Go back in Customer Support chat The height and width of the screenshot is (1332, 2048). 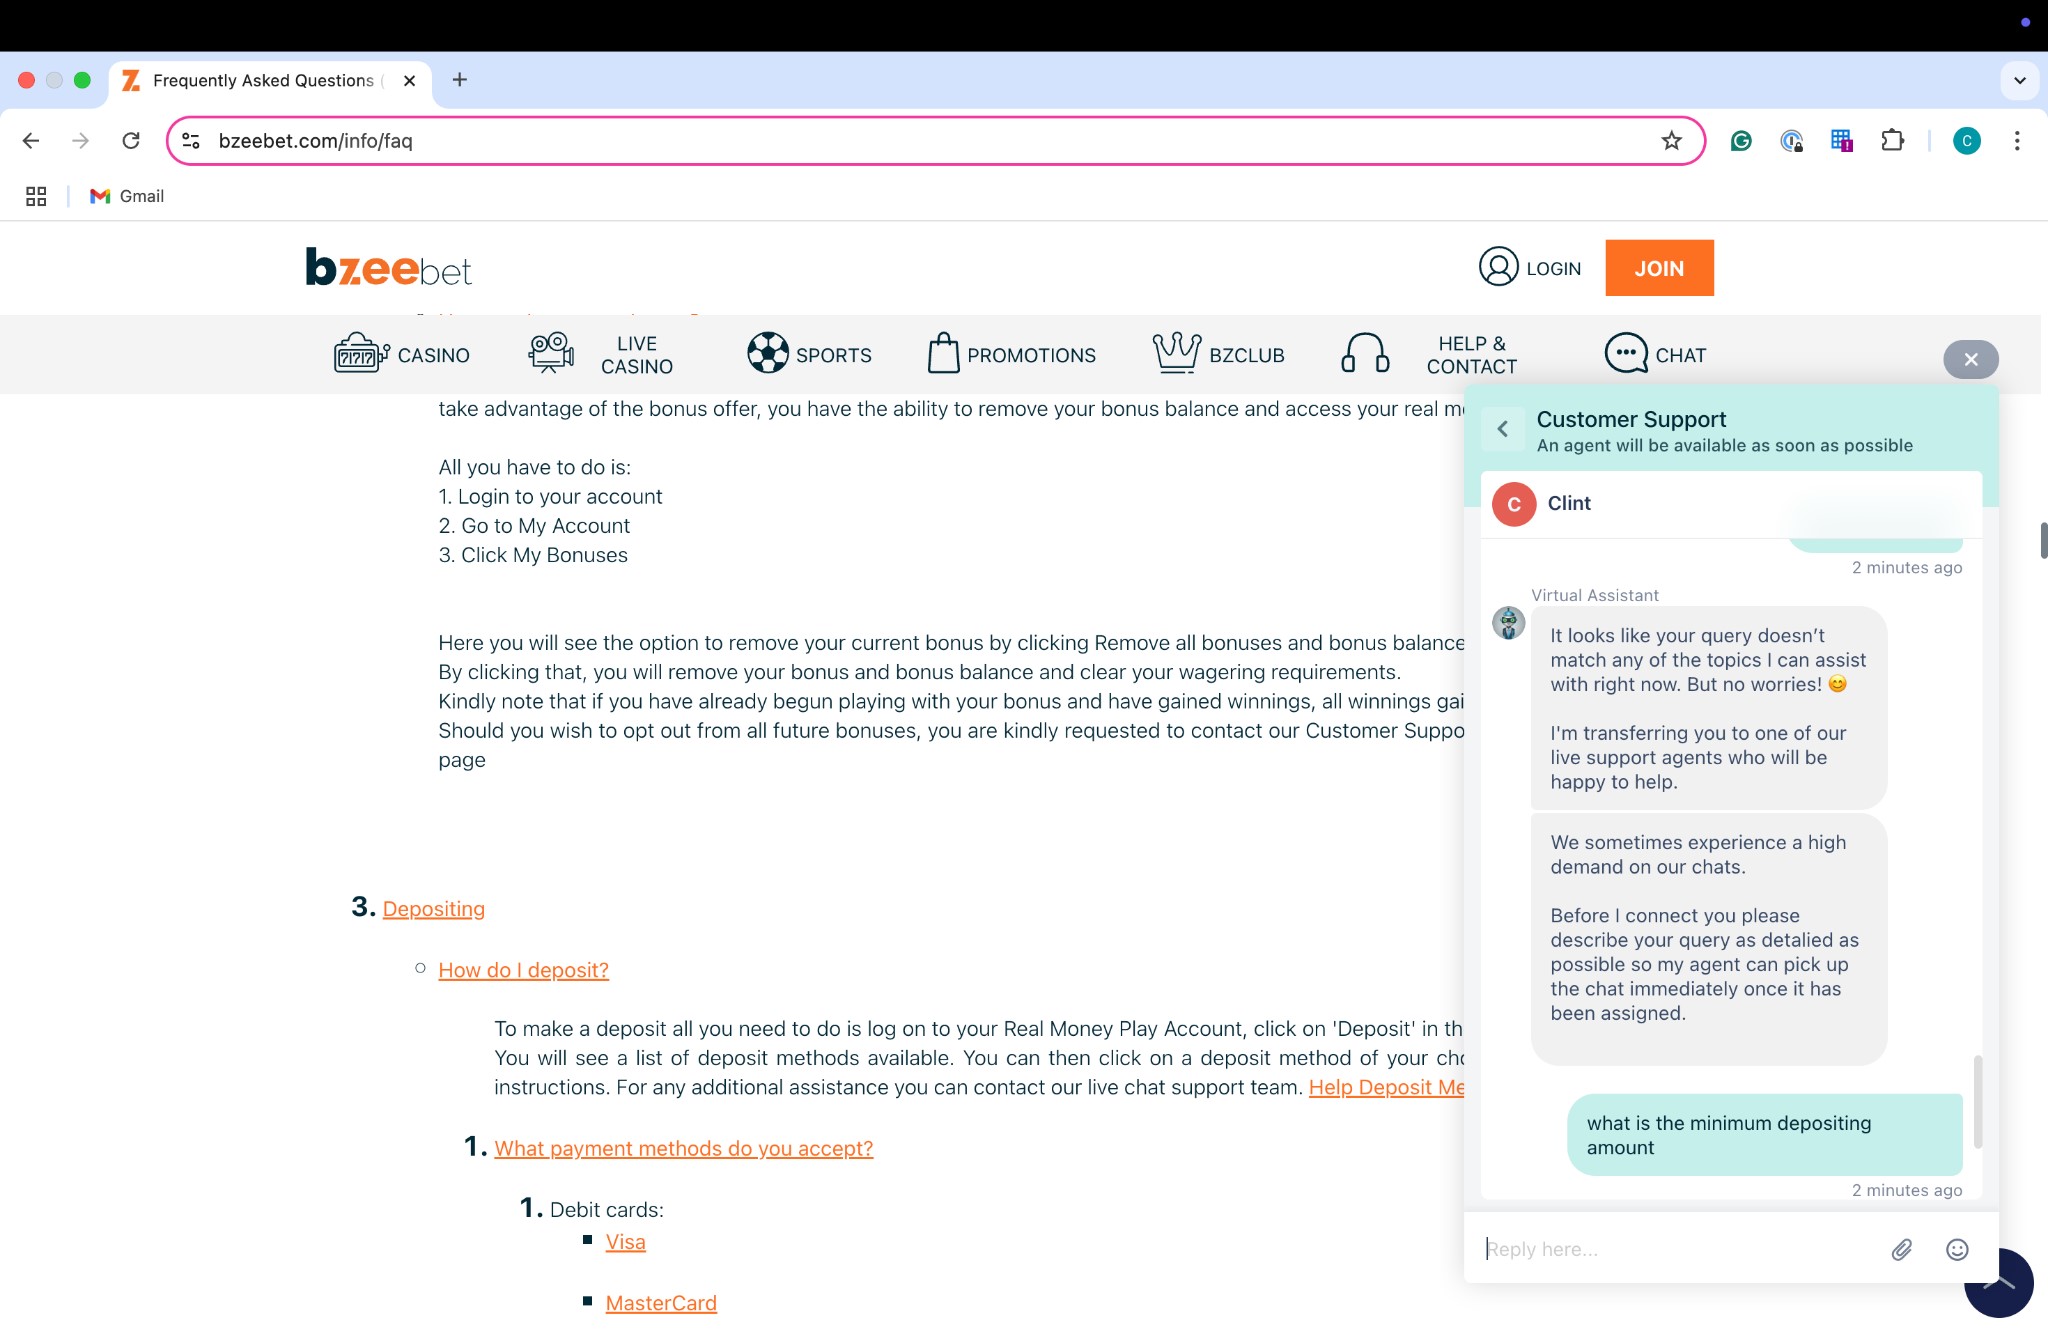pos(1502,429)
